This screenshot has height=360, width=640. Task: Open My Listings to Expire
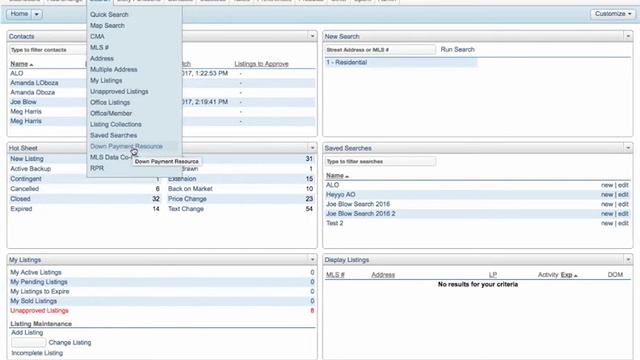point(40,291)
